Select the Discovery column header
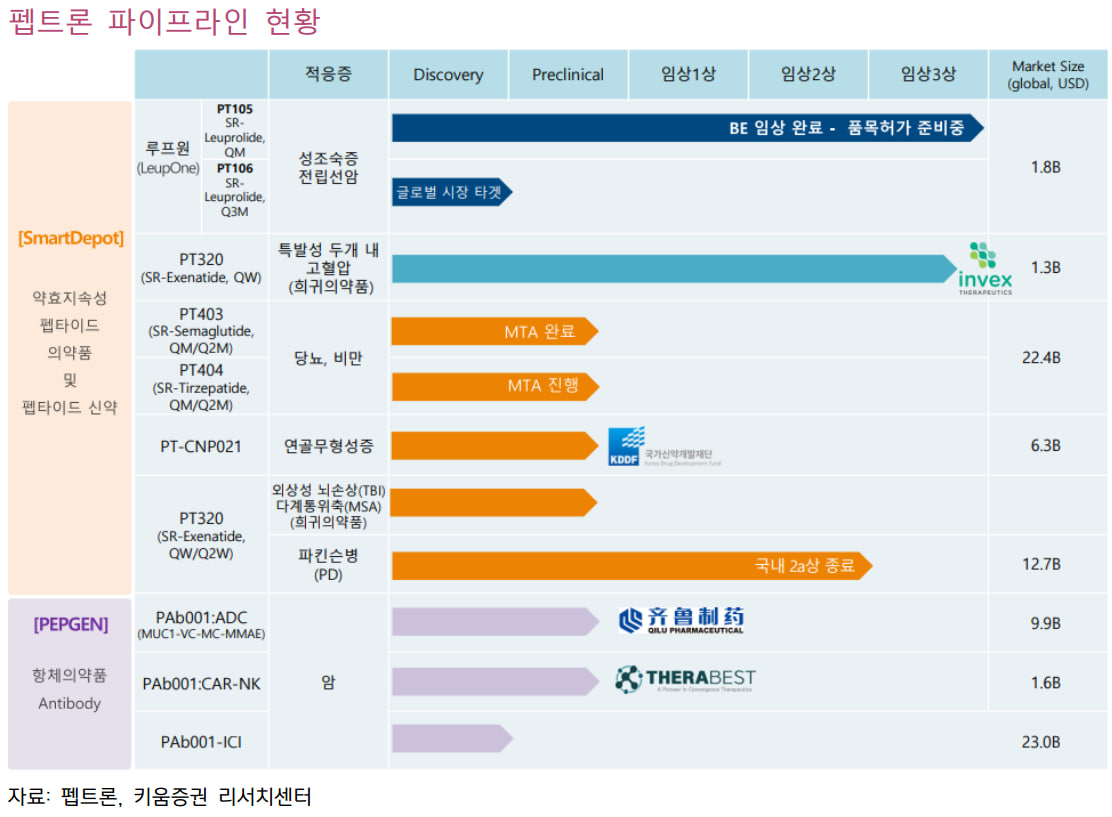The width and height of the screenshot is (1112, 817). pos(448,75)
